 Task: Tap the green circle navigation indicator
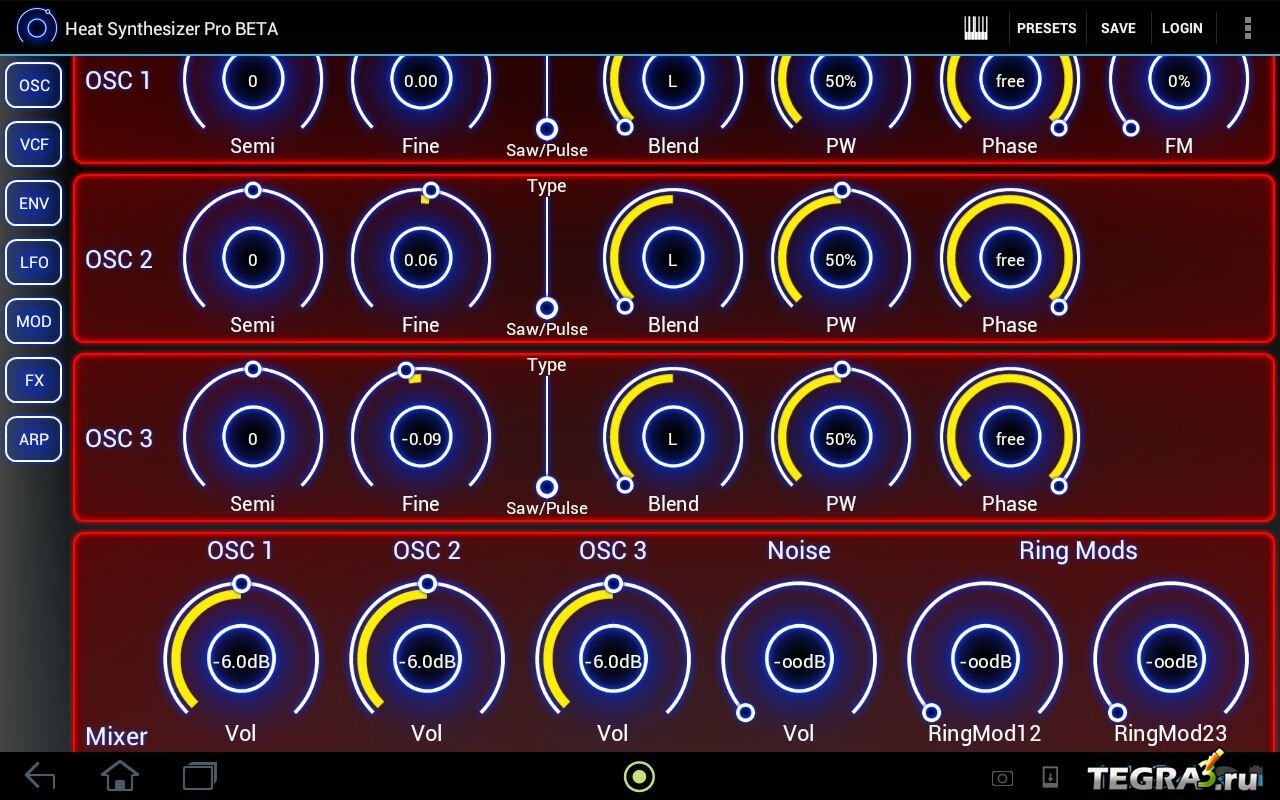point(639,776)
